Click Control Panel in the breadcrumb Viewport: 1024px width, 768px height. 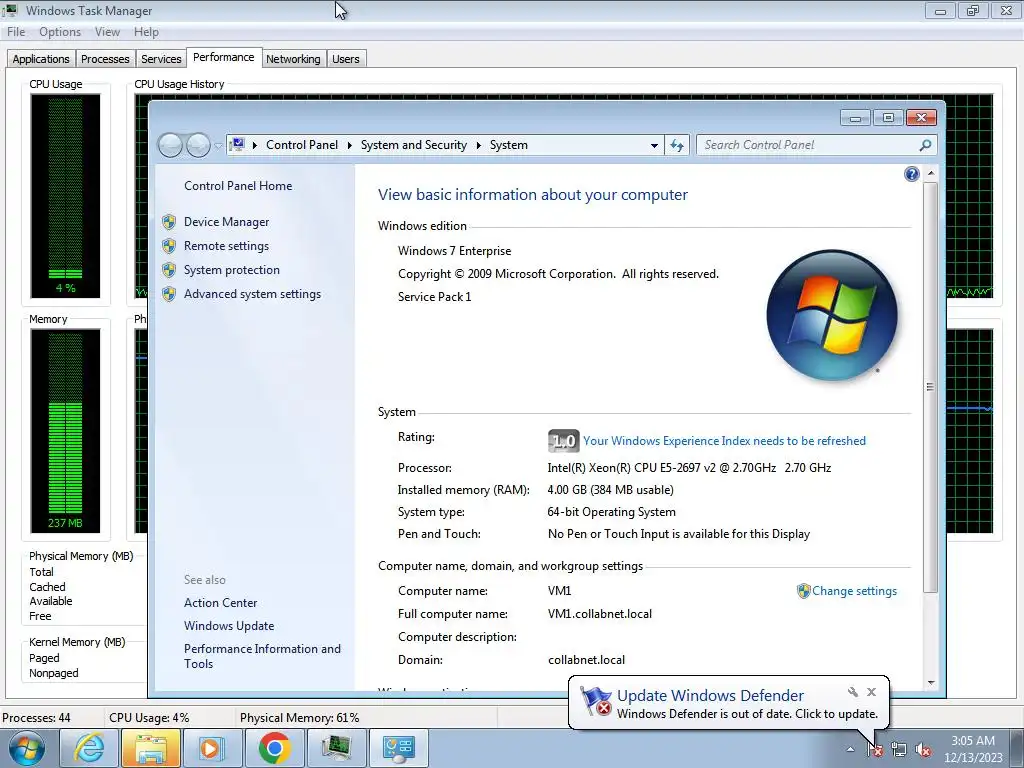coord(302,145)
